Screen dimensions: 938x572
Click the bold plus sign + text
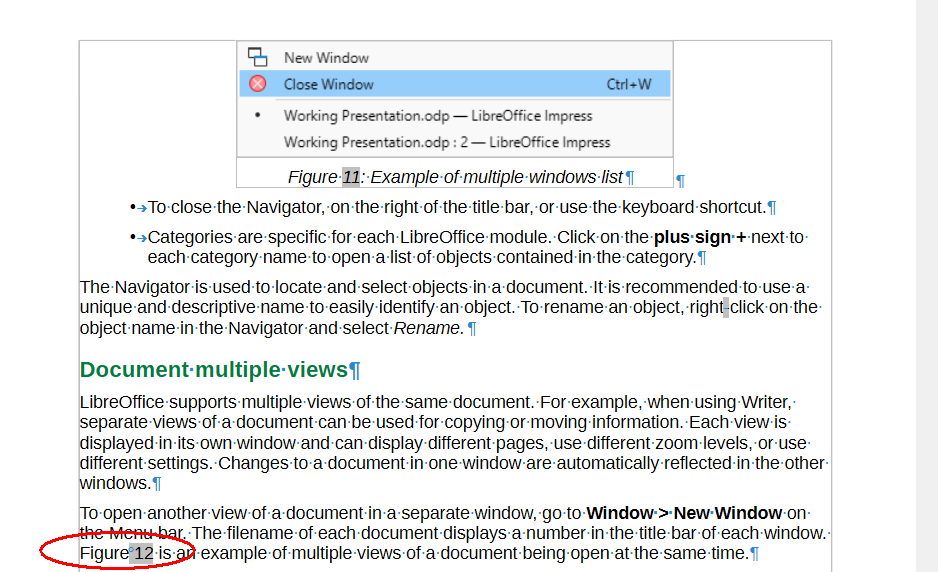(x=700, y=237)
